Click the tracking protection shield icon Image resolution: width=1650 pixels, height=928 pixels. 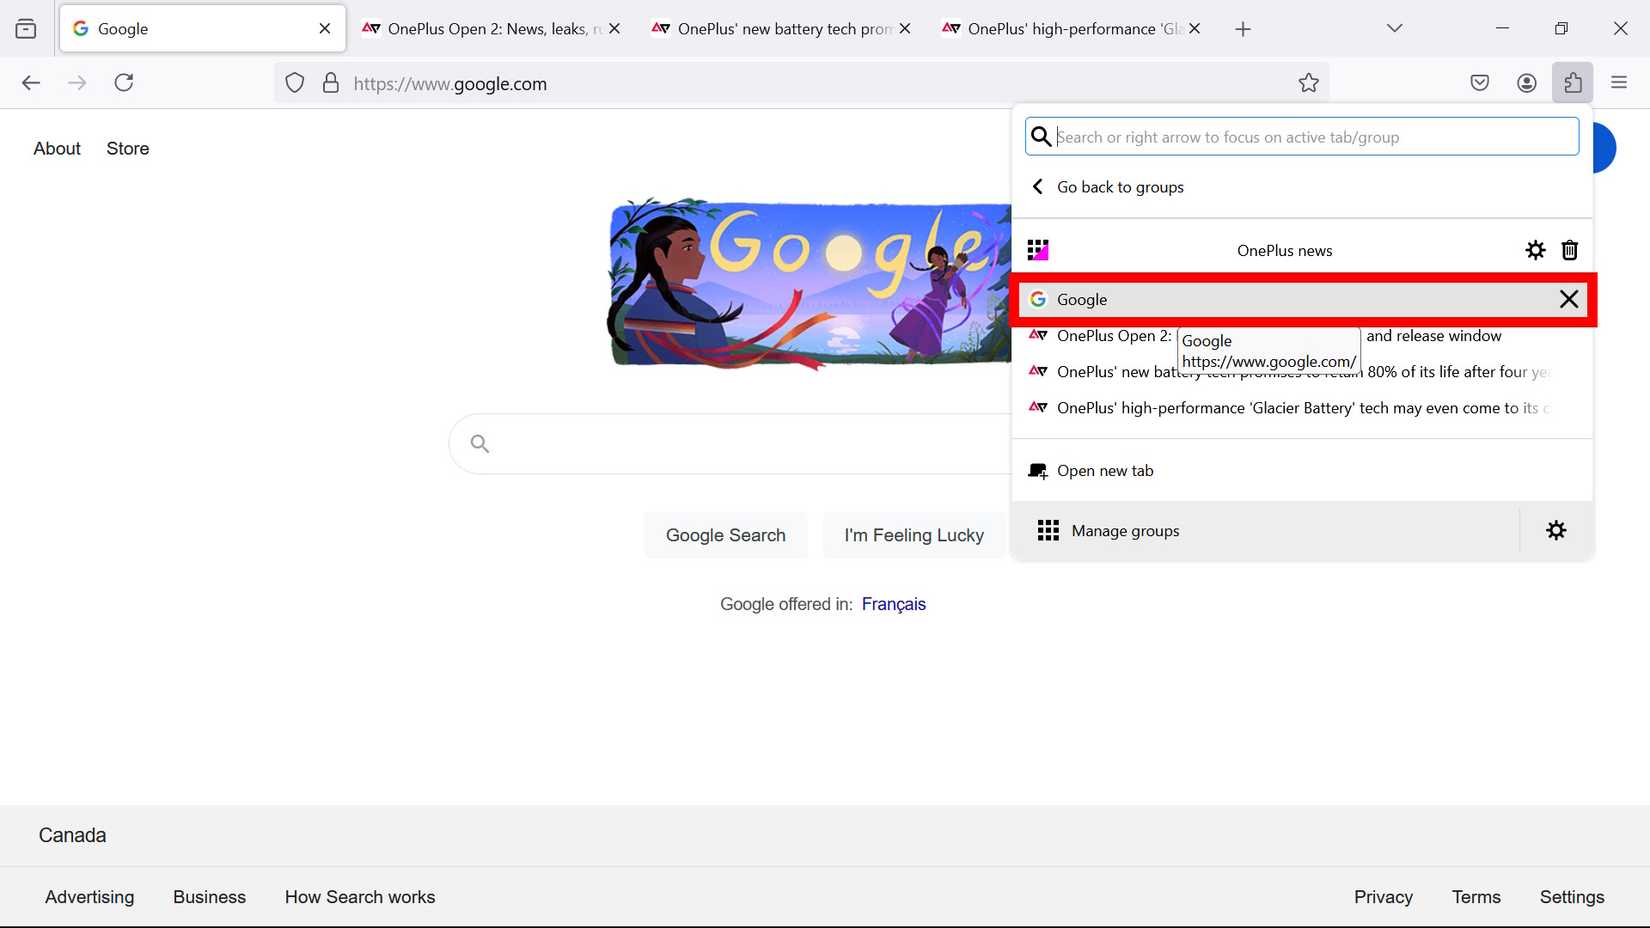pyautogui.click(x=294, y=83)
